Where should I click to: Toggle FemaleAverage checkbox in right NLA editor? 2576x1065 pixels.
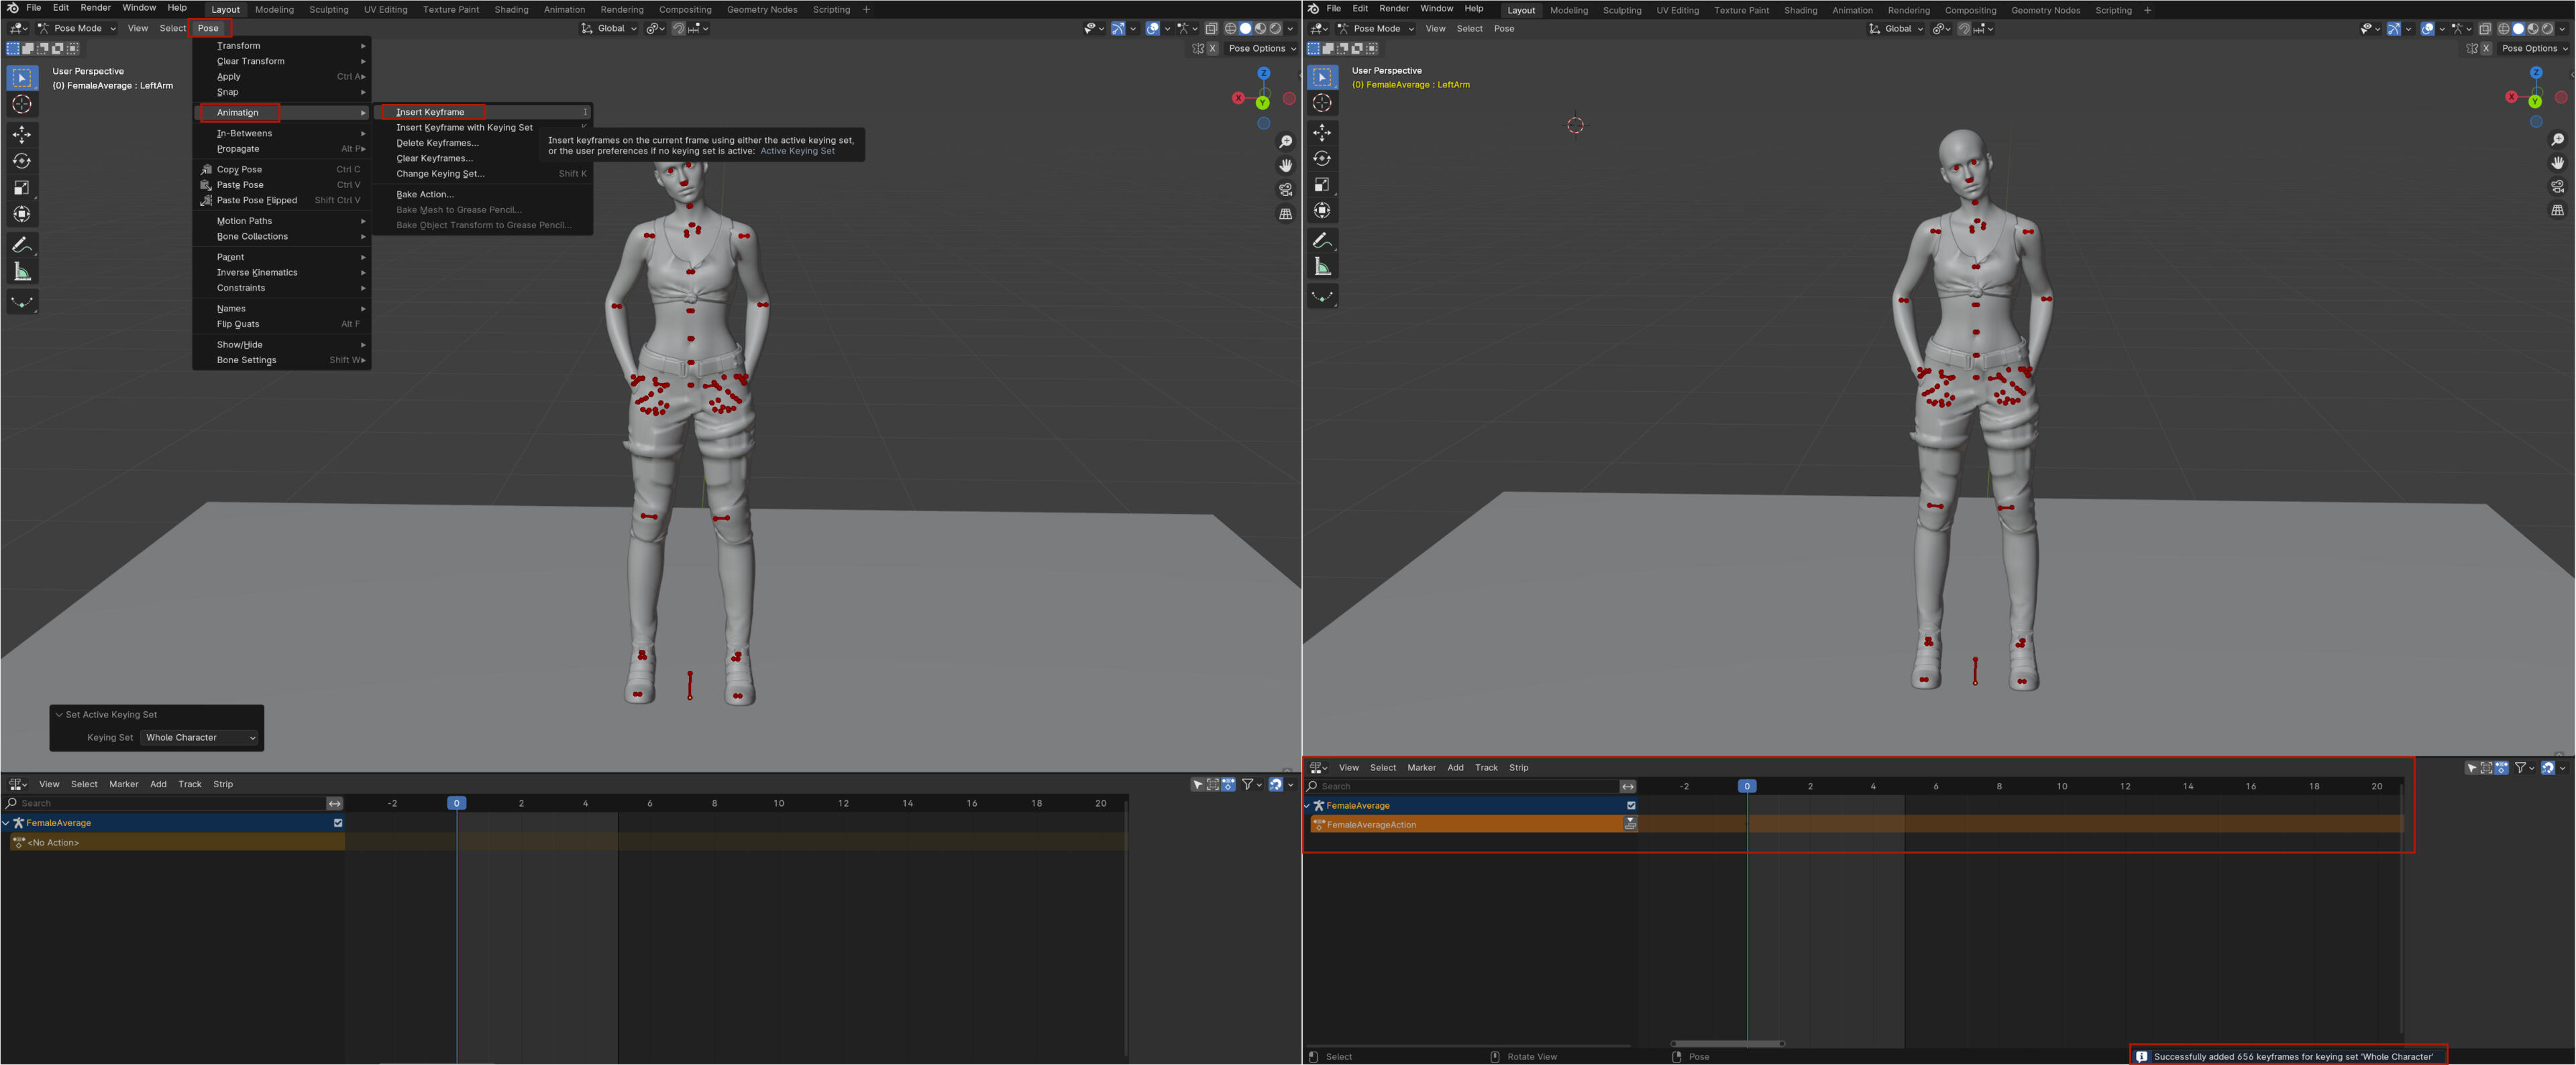click(x=1631, y=806)
